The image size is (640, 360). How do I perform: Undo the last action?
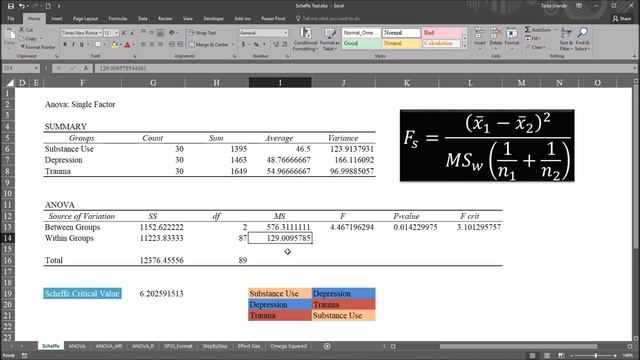click(21, 6)
